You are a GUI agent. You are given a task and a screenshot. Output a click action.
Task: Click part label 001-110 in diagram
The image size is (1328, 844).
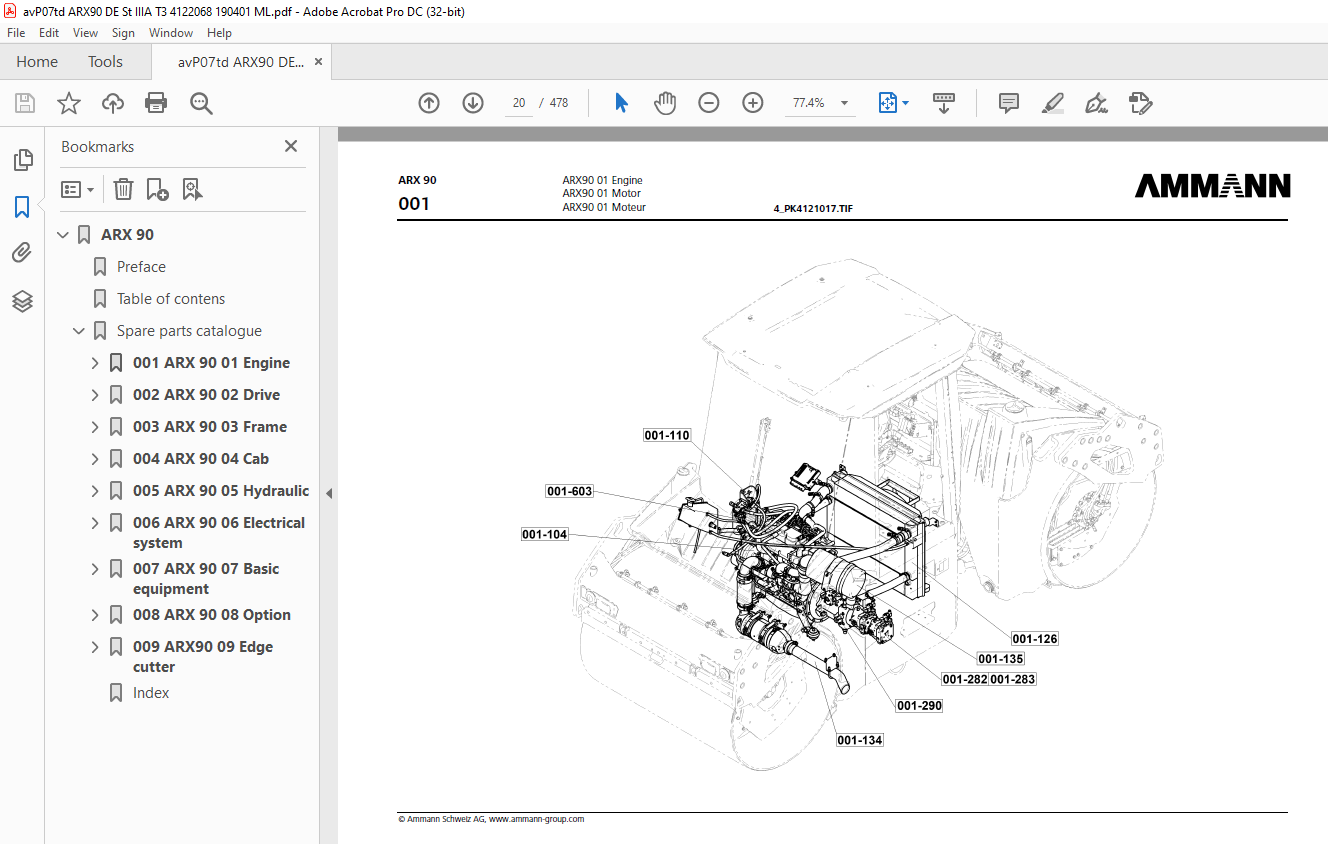(x=667, y=435)
